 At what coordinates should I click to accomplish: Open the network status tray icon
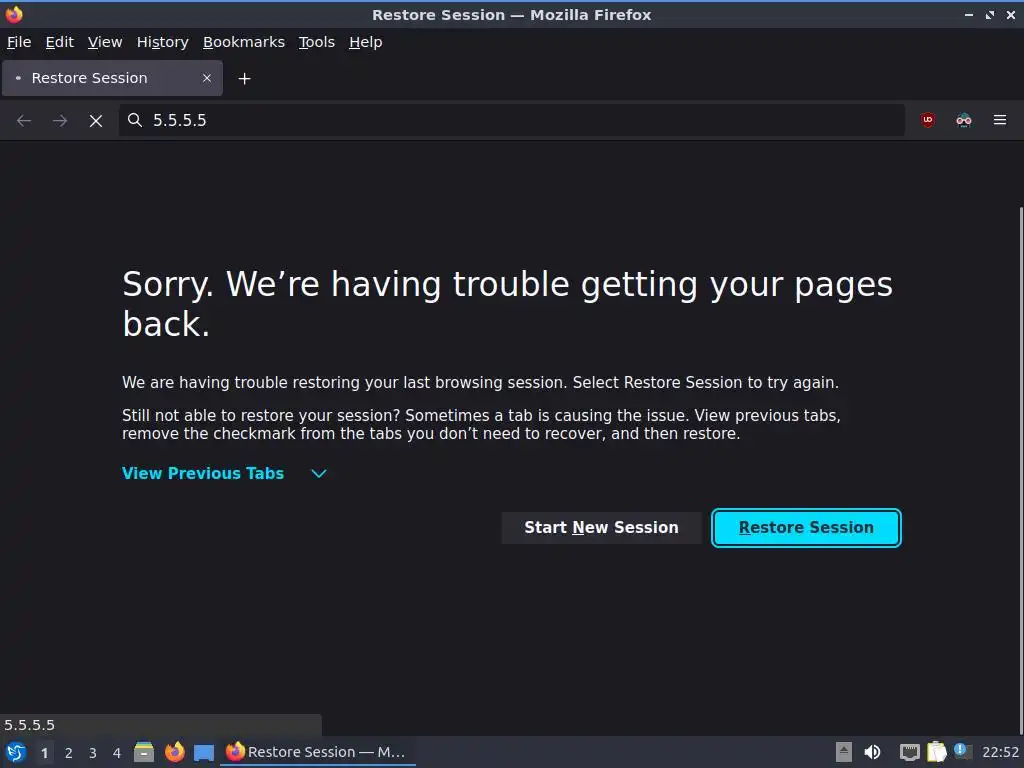click(x=910, y=752)
